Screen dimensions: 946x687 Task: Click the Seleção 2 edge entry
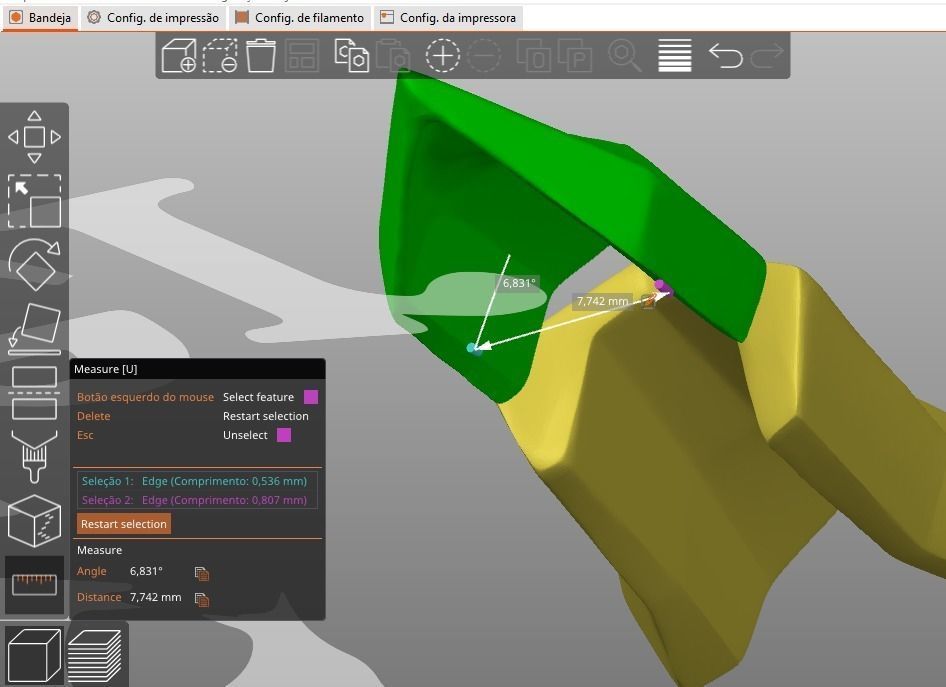click(x=194, y=499)
